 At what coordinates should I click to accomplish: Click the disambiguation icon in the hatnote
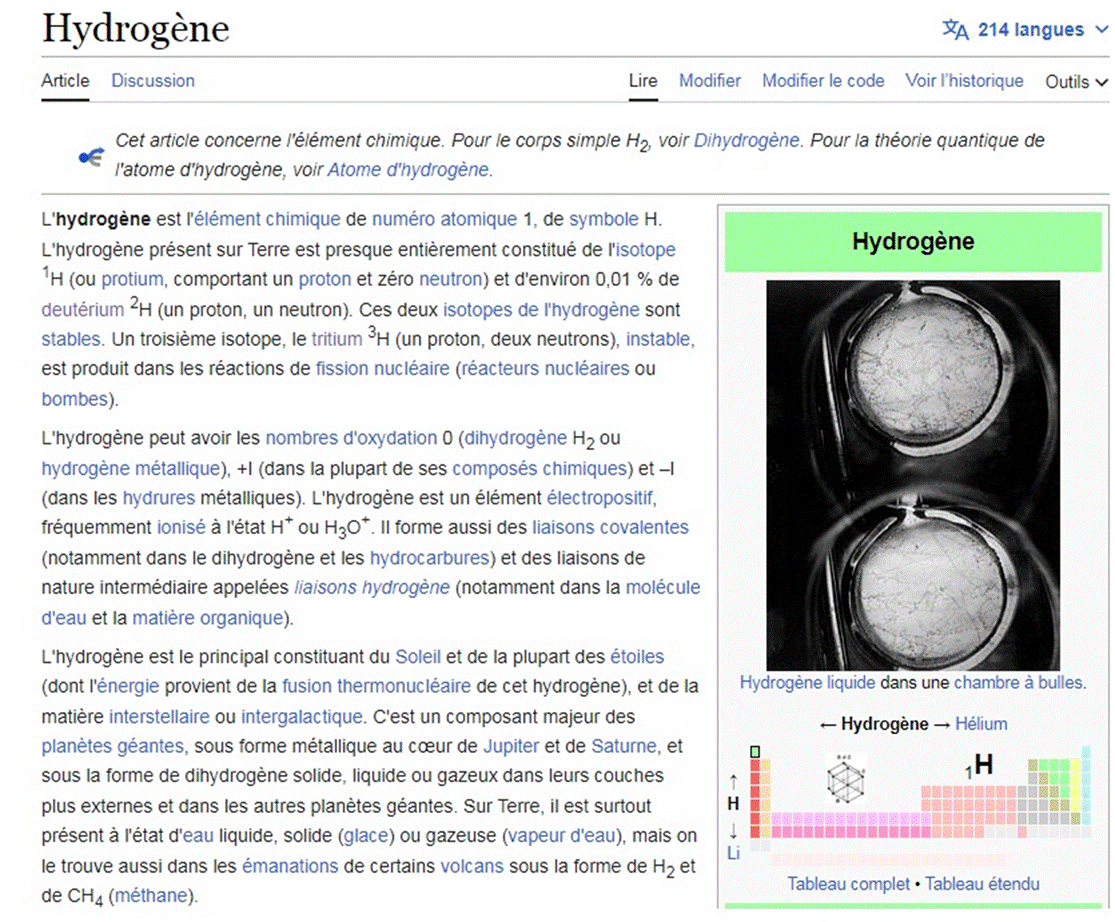[91, 156]
